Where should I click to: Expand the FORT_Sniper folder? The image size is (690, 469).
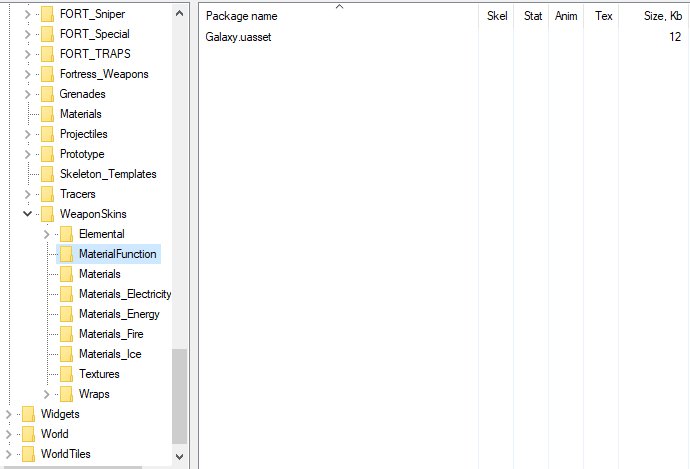pyautogui.click(x=27, y=14)
